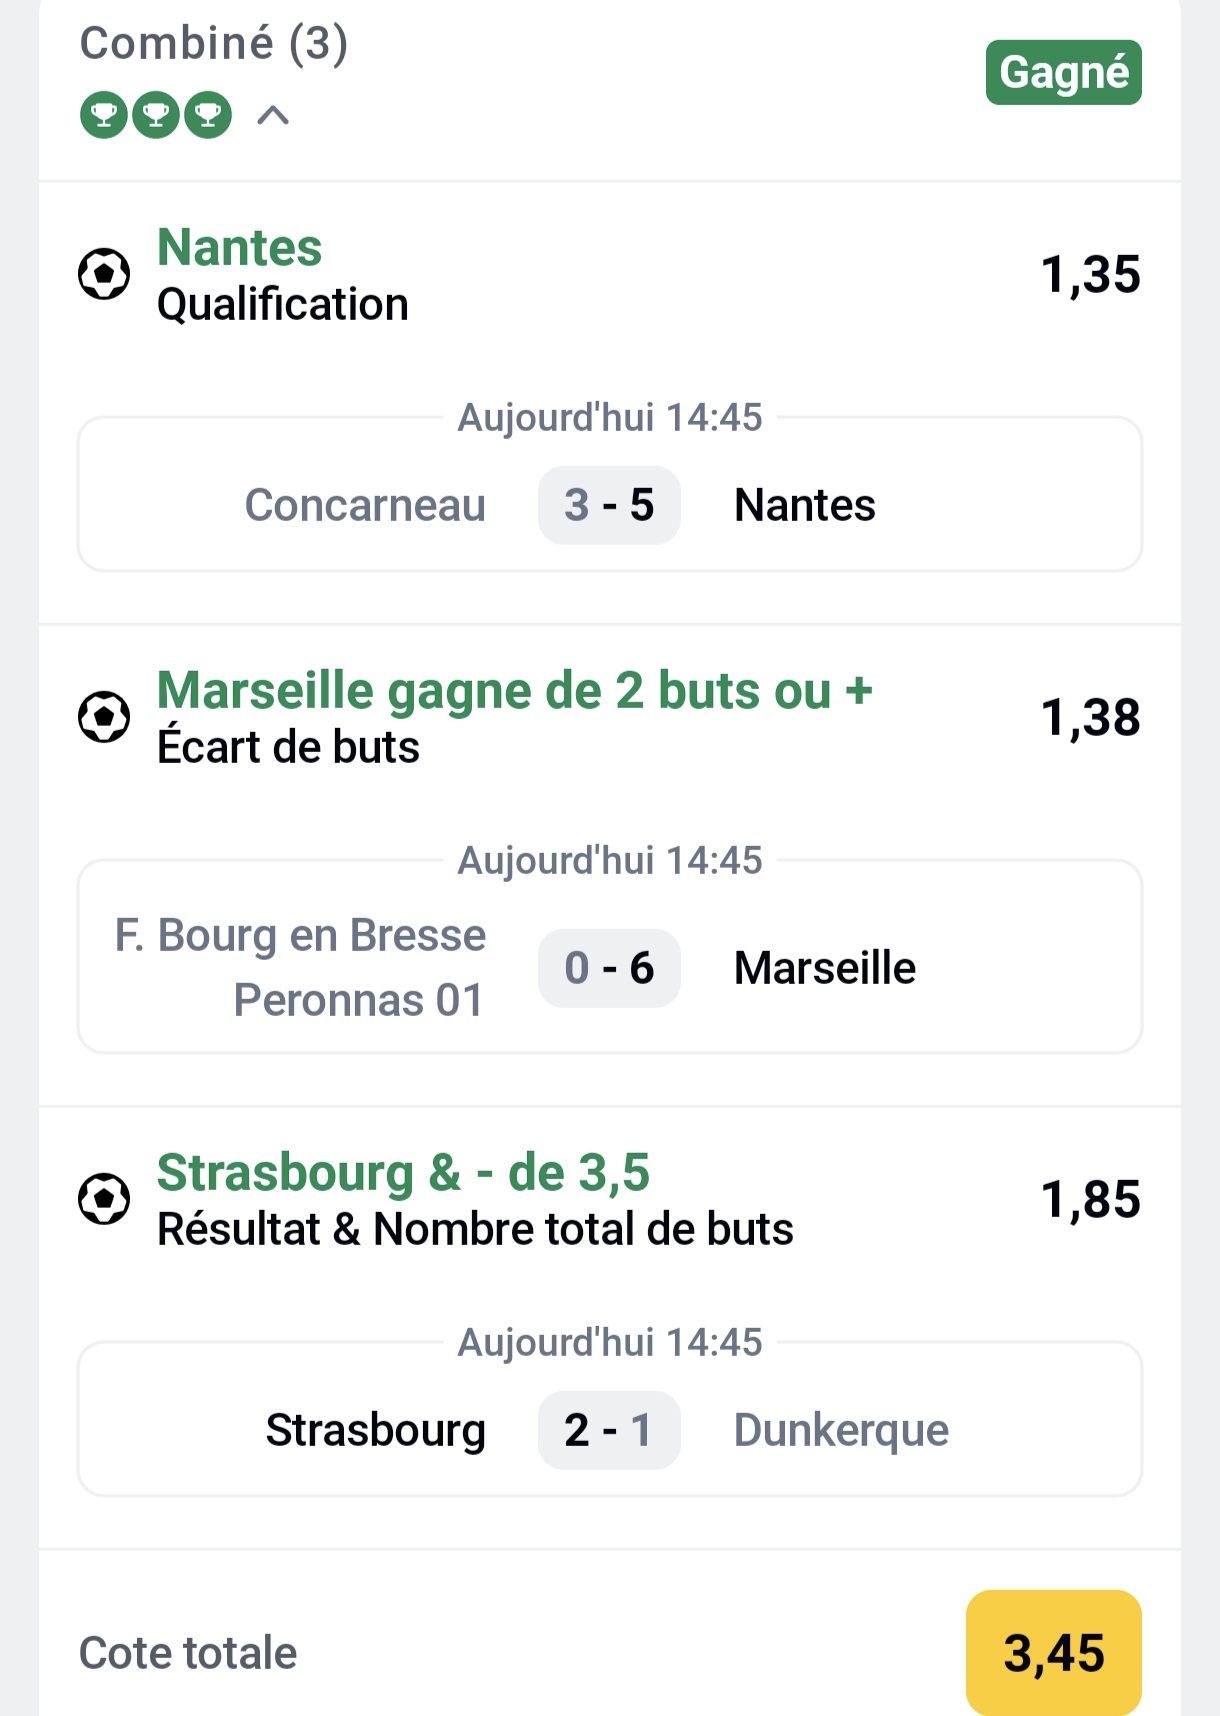Open Strasbourg & - de 3,5 selection

tap(403, 1173)
